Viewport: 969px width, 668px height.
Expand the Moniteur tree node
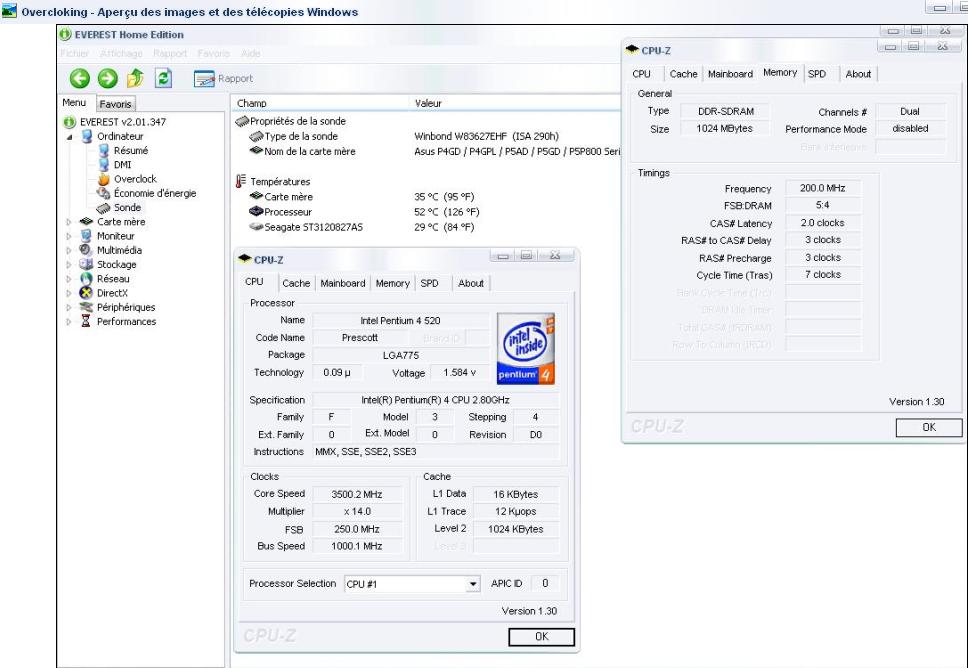69,236
